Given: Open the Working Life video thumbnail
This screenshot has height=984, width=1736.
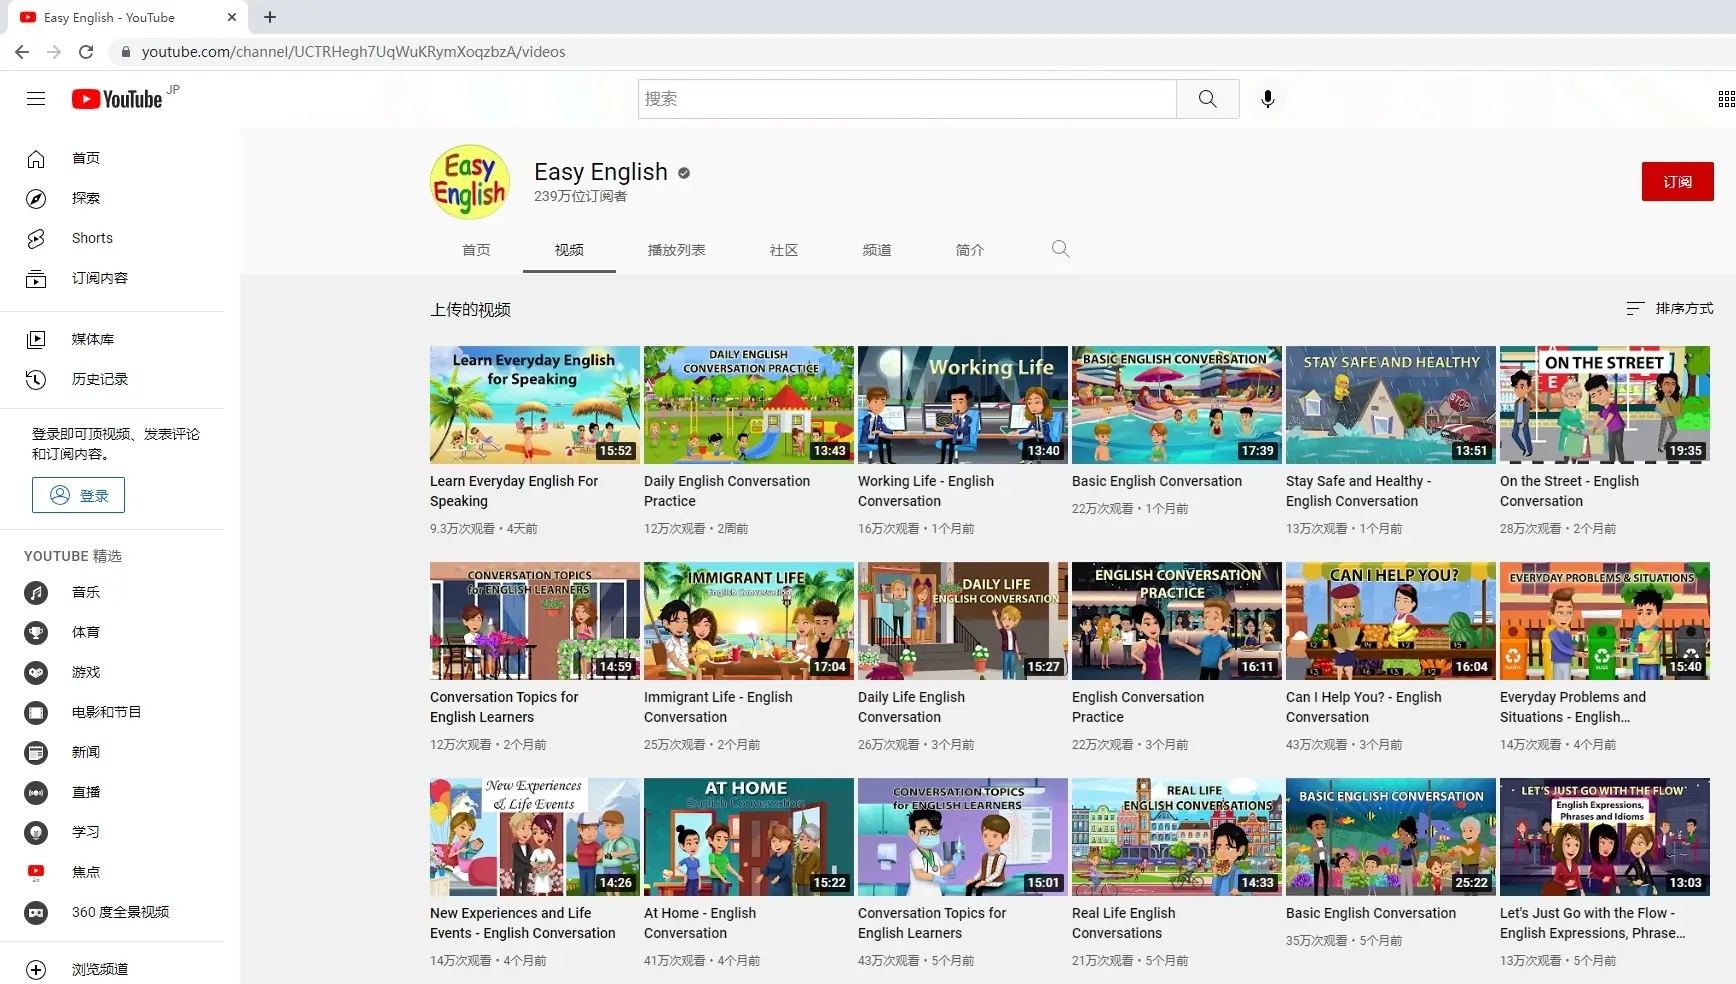Looking at the screenshot, I should (962, 405).
